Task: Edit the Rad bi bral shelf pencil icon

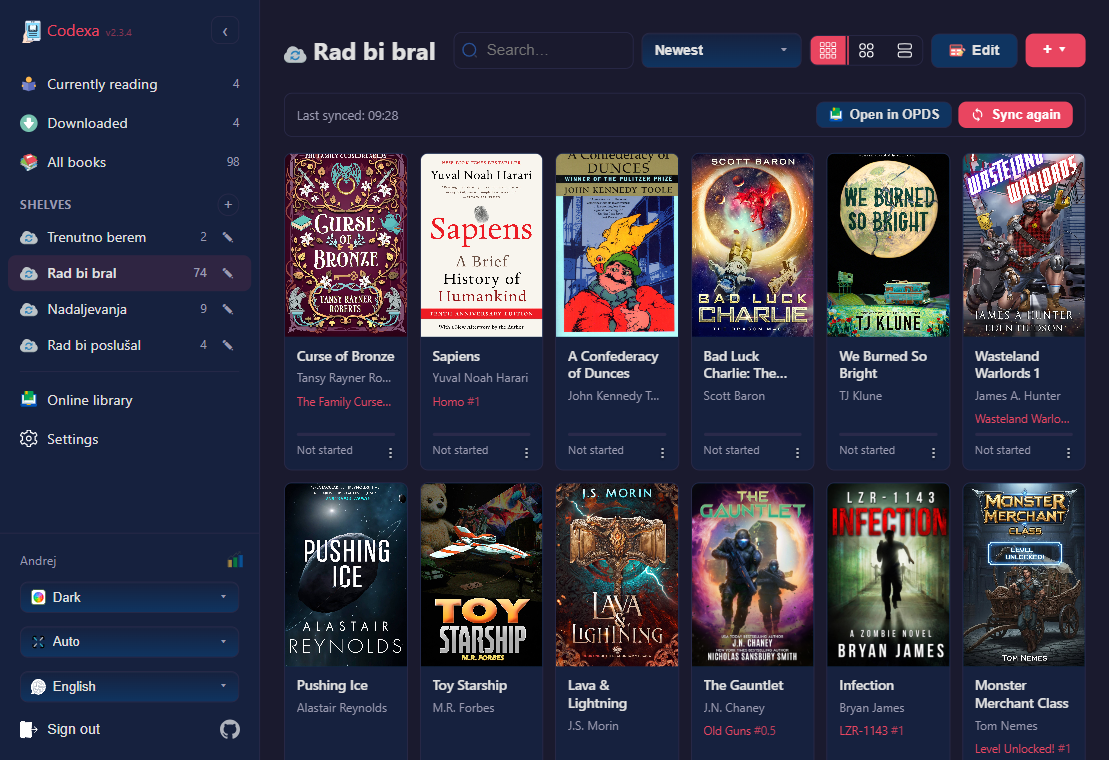Action: click(x=228, y=273)
